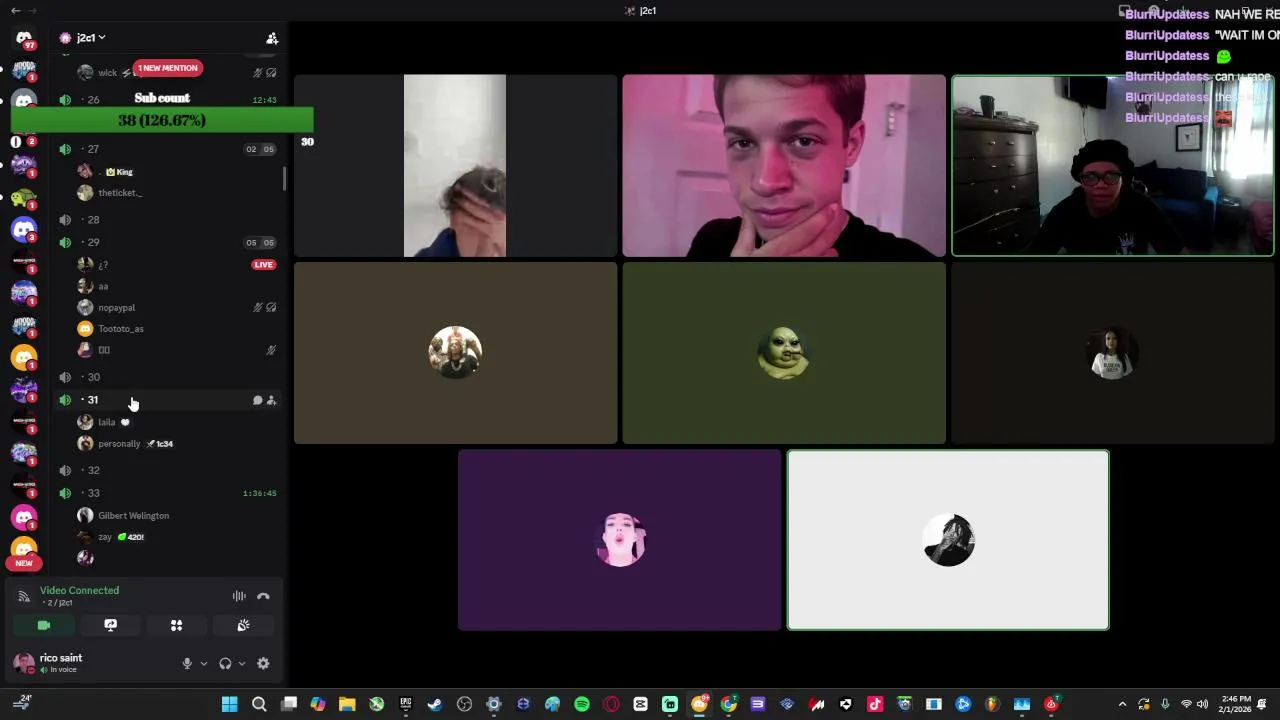Open Spotify from the taskbar
The height and width of the screenshot is (720, 1280).
582,704
